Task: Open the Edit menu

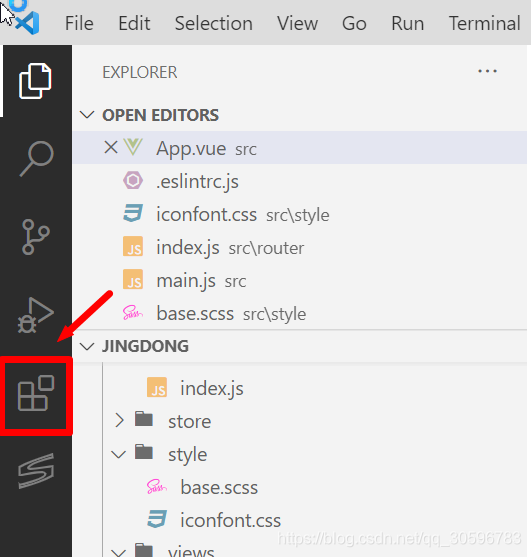Action: (x=134, y=23)
